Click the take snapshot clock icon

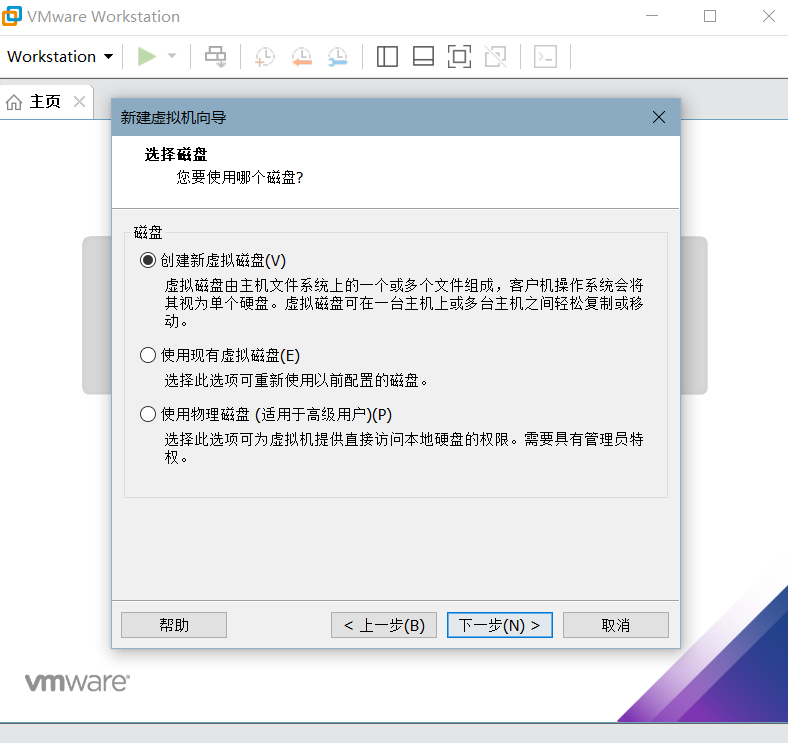click(265, 56)
